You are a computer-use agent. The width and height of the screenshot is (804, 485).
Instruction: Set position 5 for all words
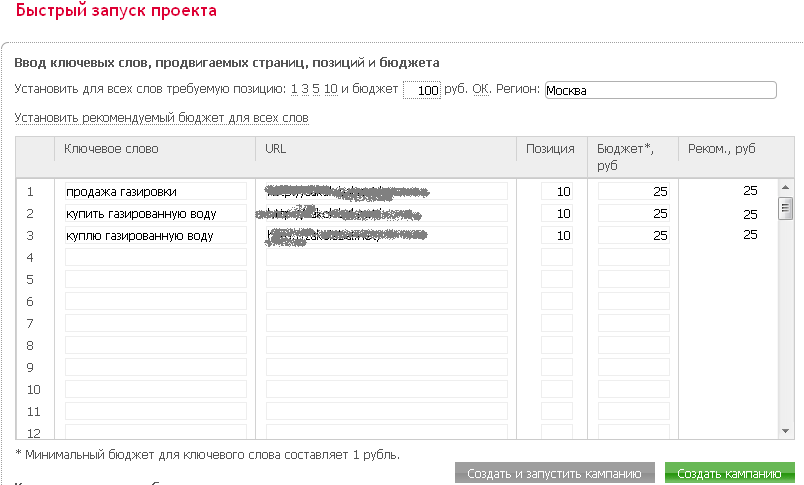(x=316, y=90)
